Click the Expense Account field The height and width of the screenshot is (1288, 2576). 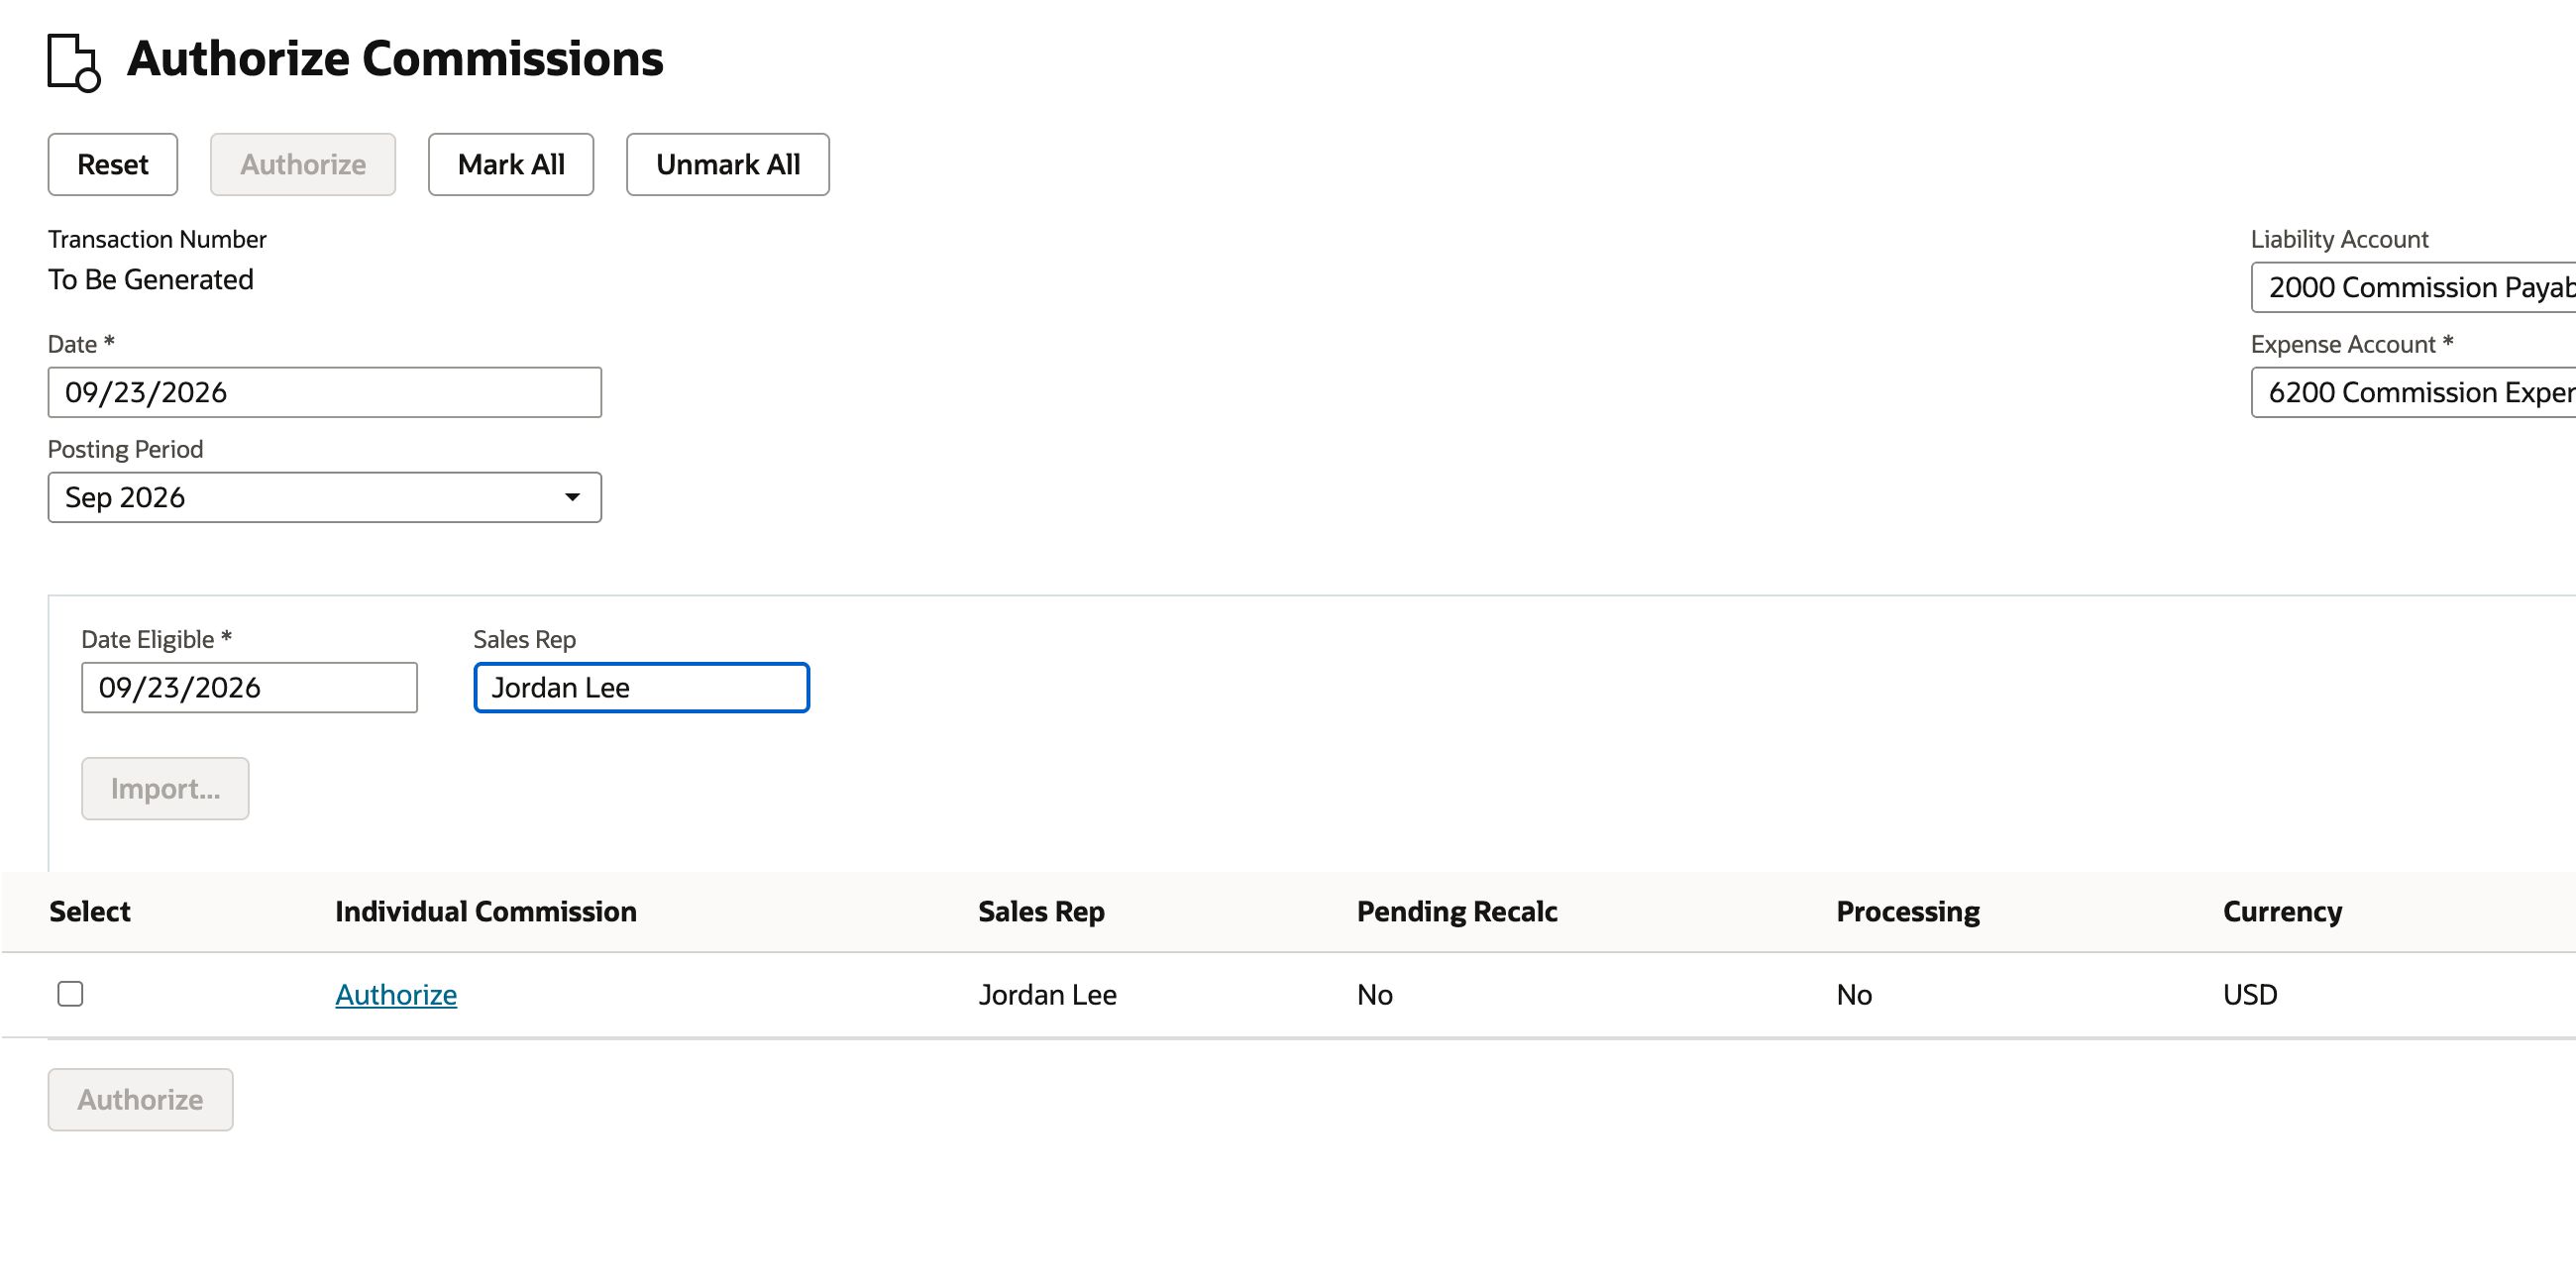[2413, 392]
